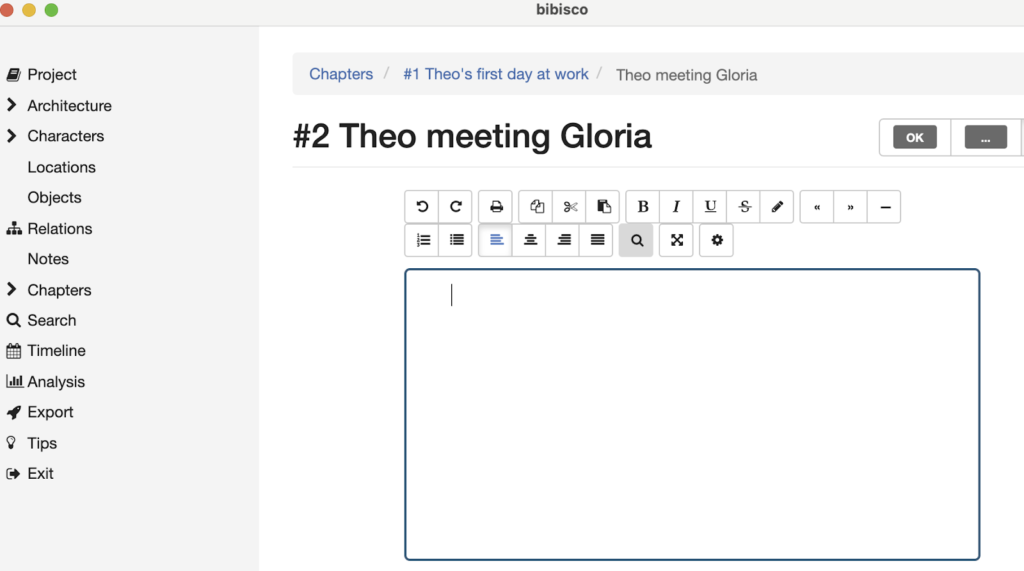Go to Analysis in the sidebar
Screen dimensions: 1024x571
coord(56,382)
